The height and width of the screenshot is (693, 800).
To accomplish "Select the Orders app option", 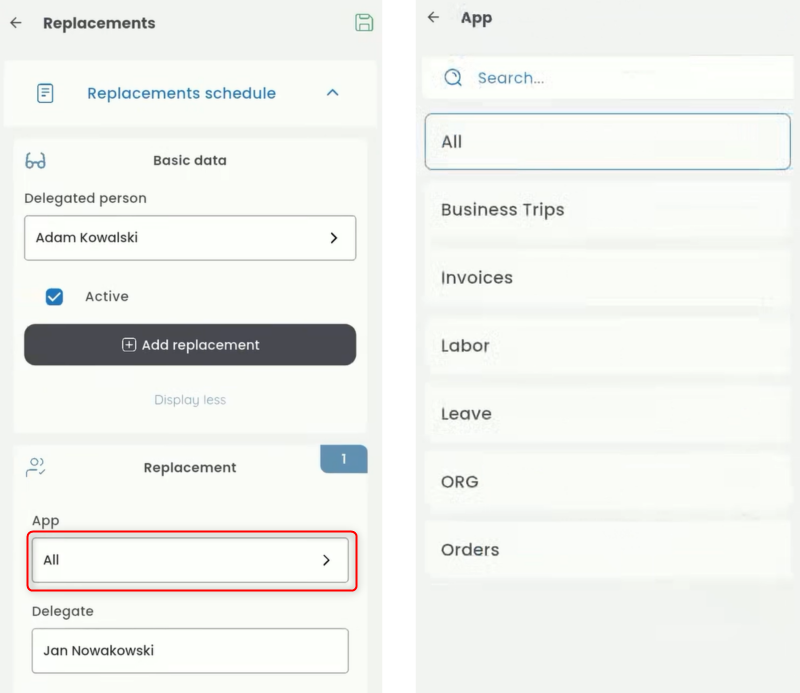I will coord(607,550).
